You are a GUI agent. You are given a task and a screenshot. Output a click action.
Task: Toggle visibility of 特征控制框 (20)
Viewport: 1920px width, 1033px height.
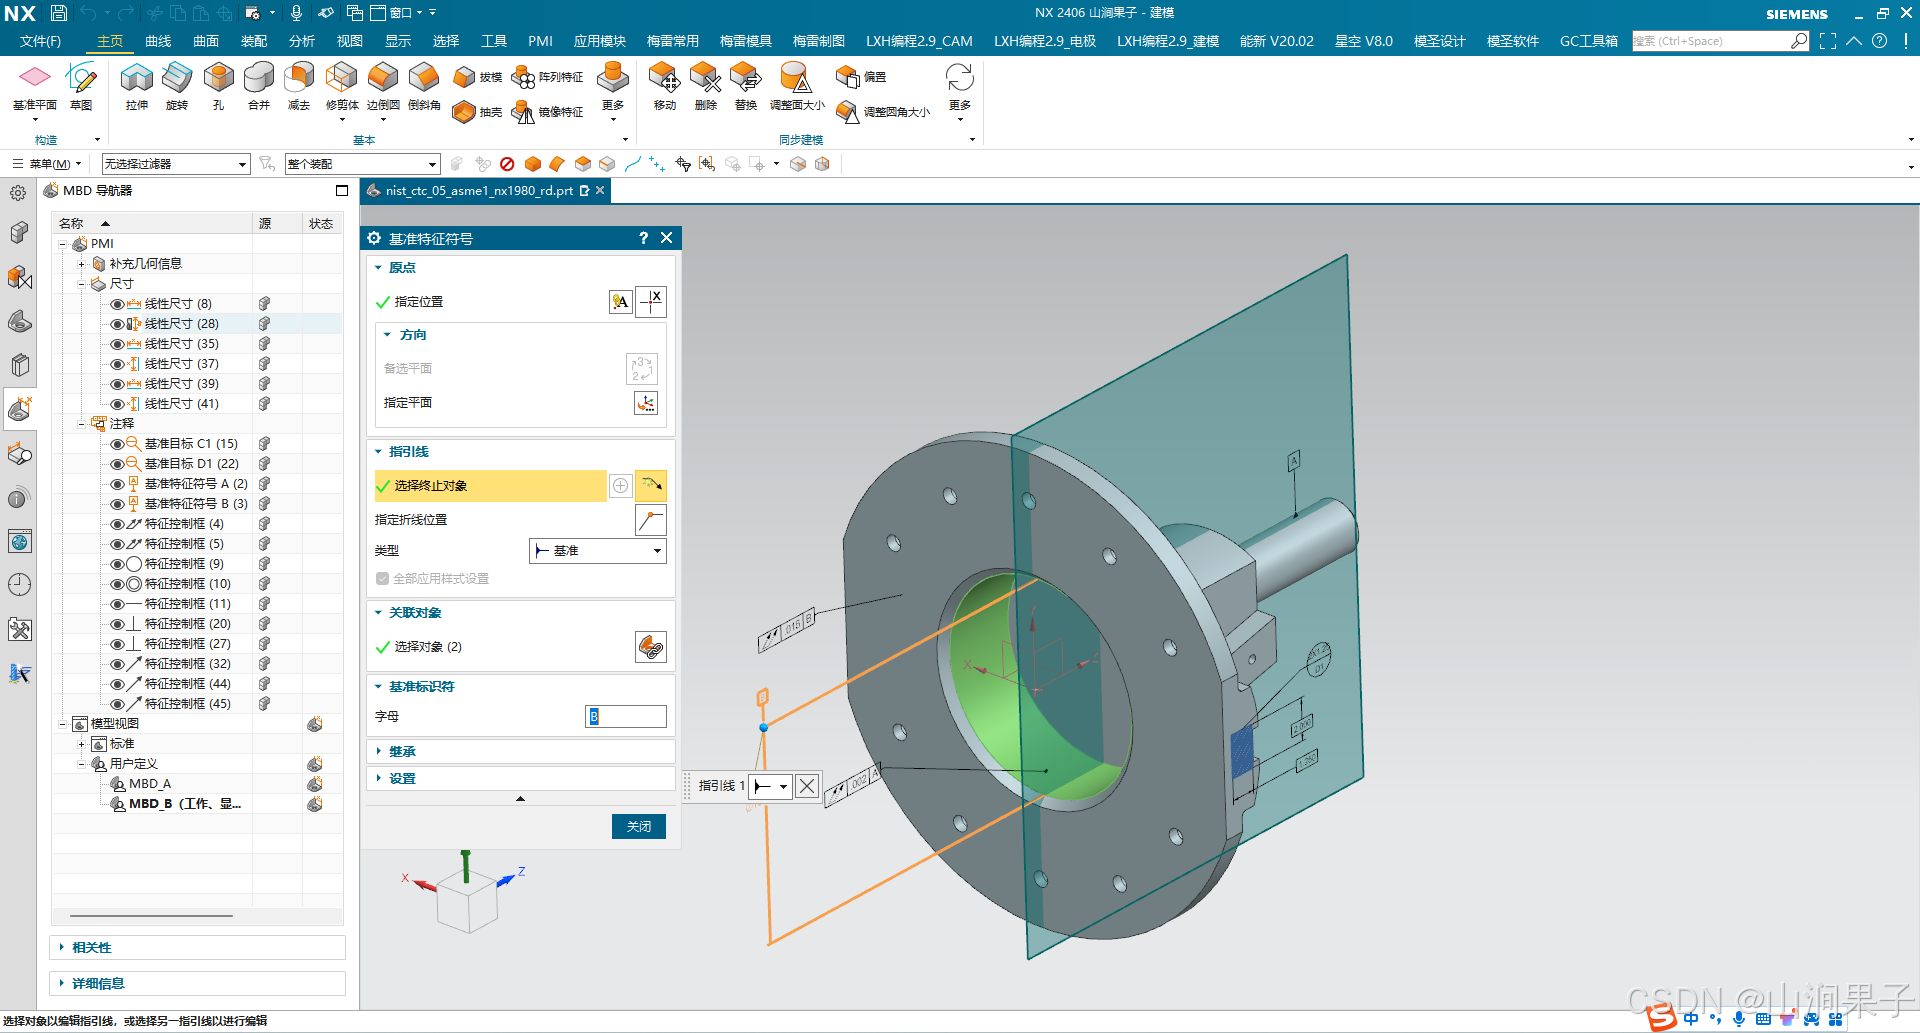tap(117, 624)
